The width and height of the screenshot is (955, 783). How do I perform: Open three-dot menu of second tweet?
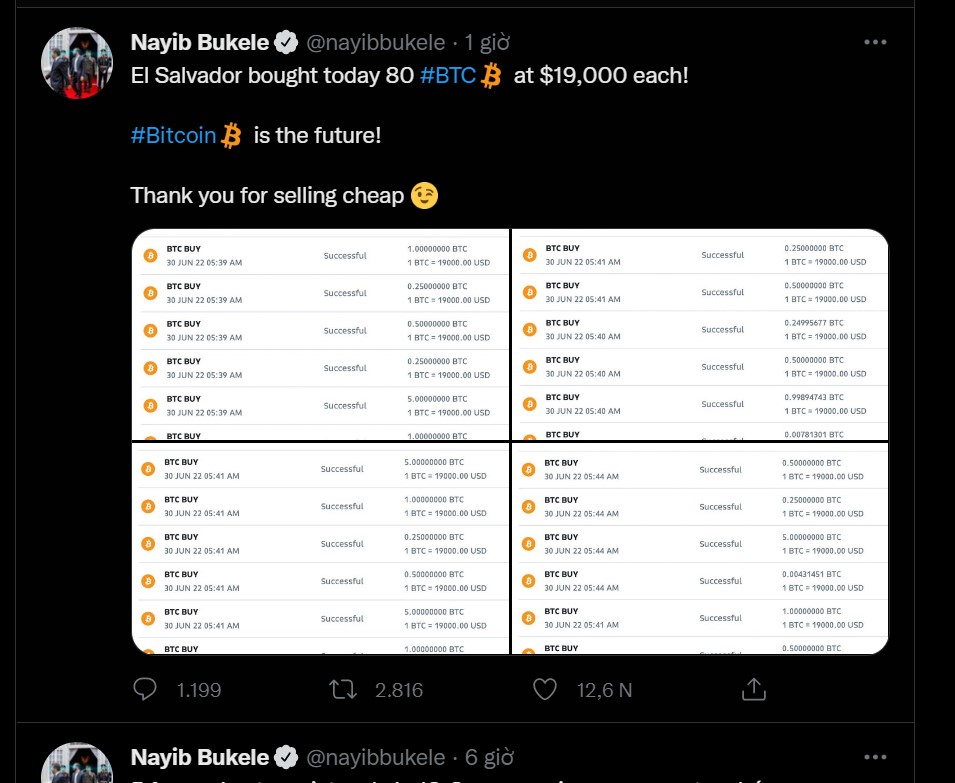click(x=875, y=757)
